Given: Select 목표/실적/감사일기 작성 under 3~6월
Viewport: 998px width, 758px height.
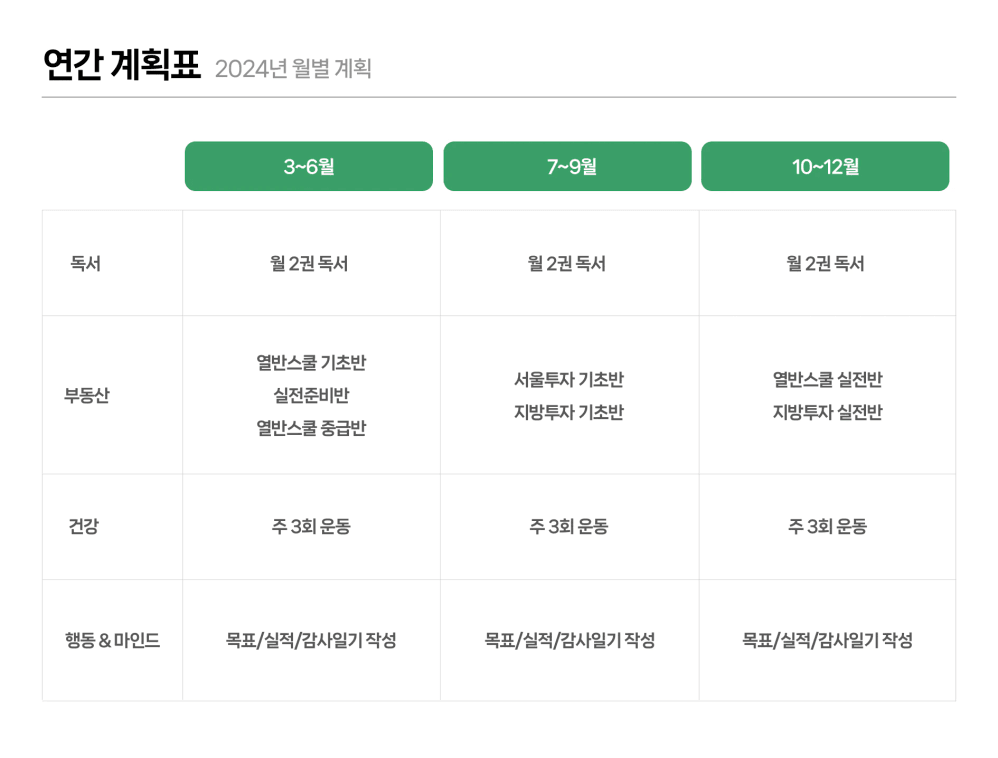Looking at the screenshot, I should [x=311, y=640].
